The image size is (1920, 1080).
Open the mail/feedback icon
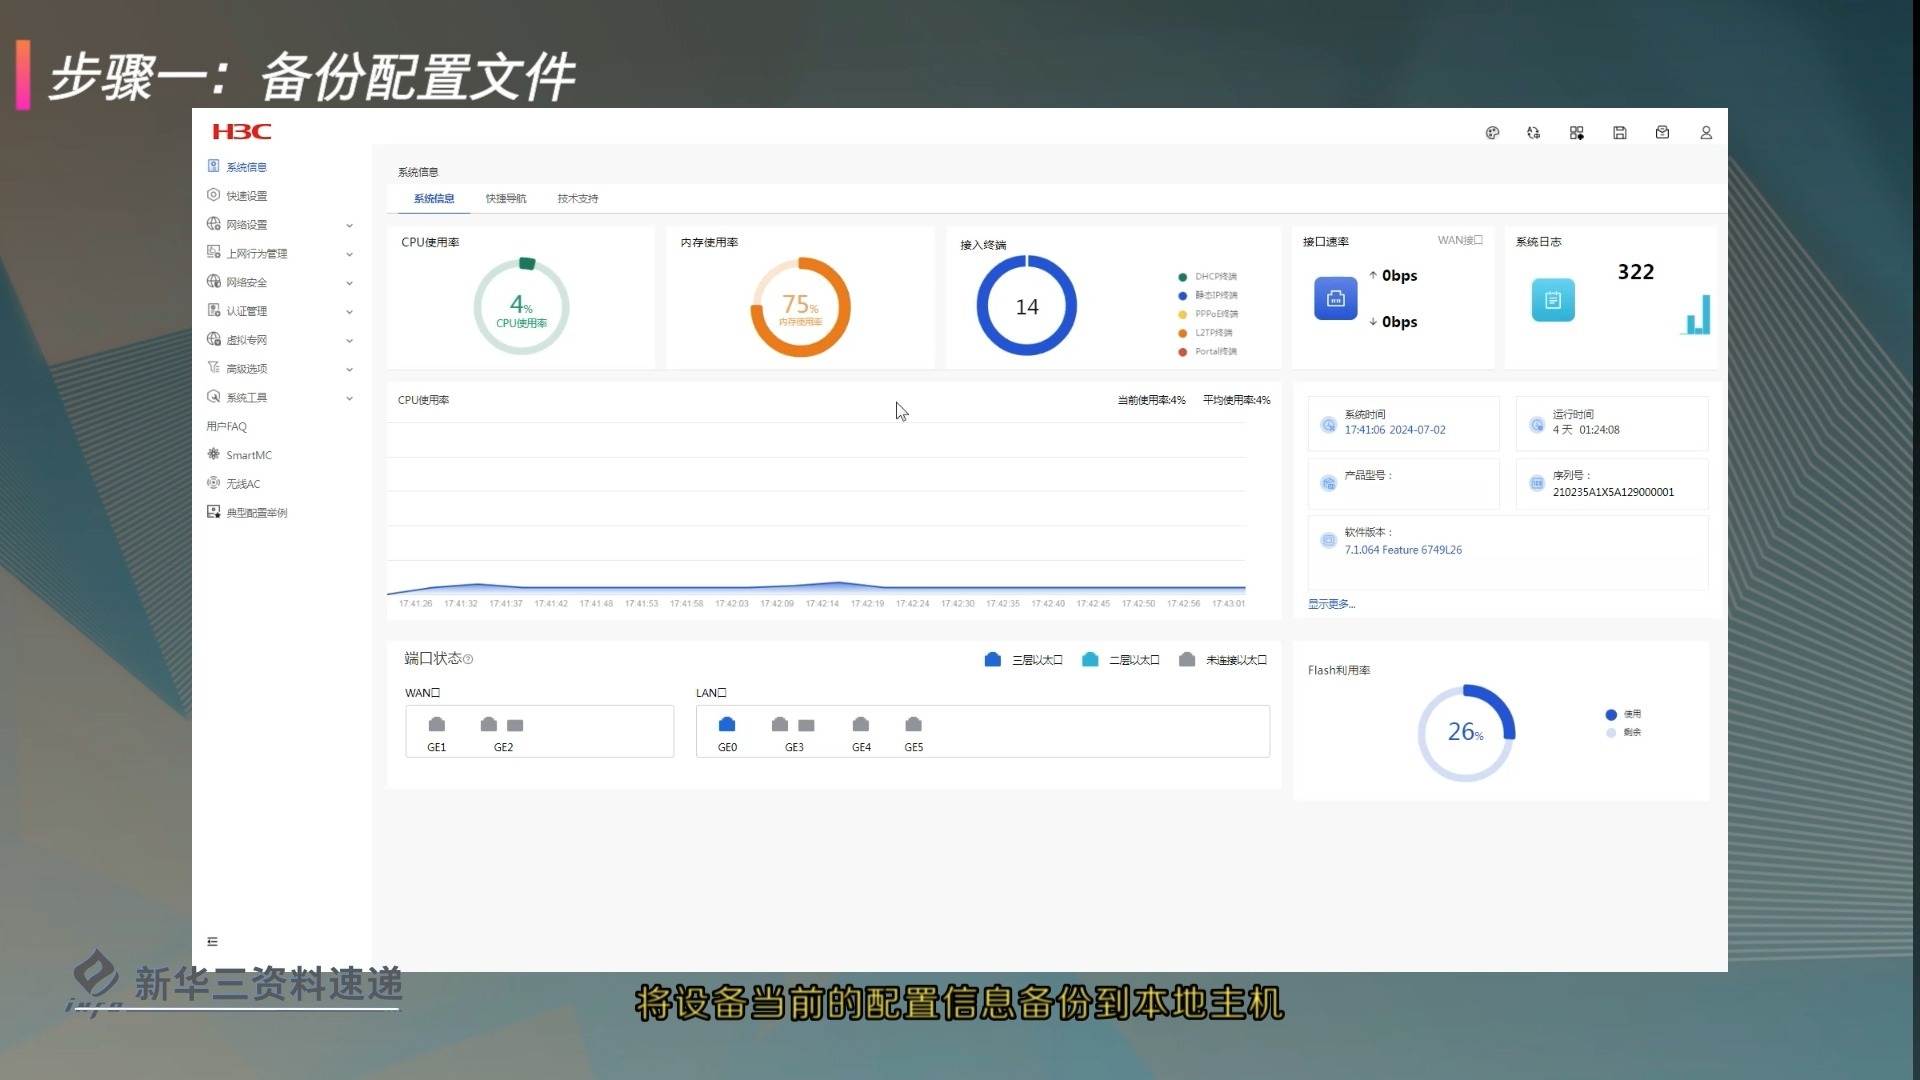click(x=1663, y=132)
